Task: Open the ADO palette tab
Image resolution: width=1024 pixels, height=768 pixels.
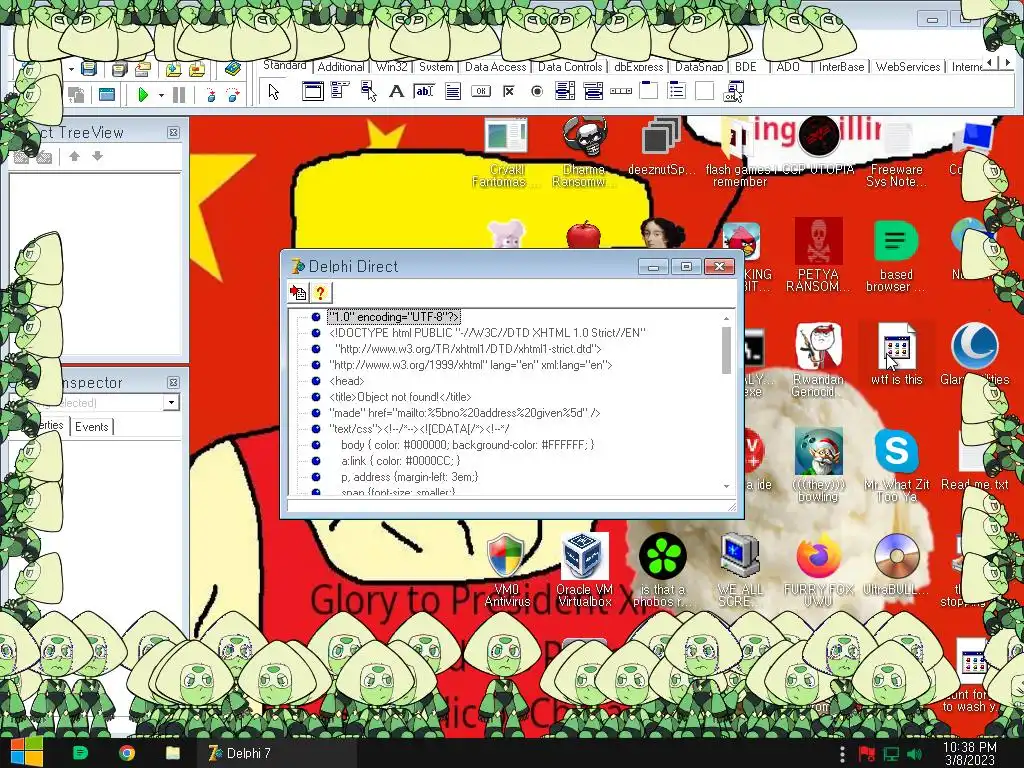Action: [x=788, y=67]
